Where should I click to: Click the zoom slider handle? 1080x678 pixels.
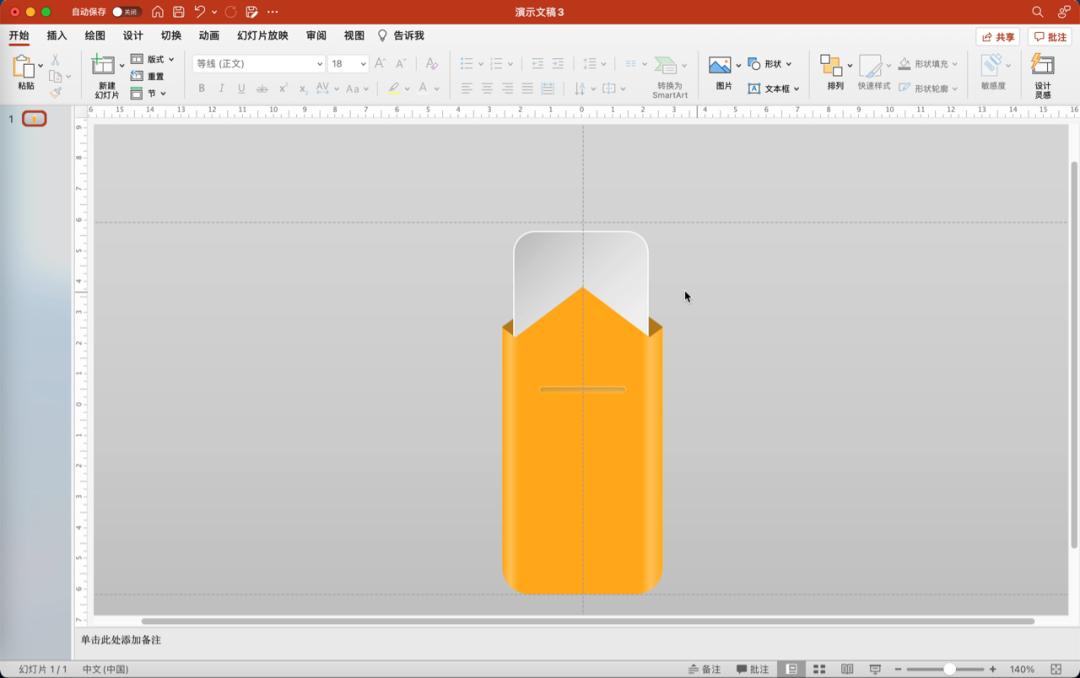pyautogui.click(x=949, y=669)
